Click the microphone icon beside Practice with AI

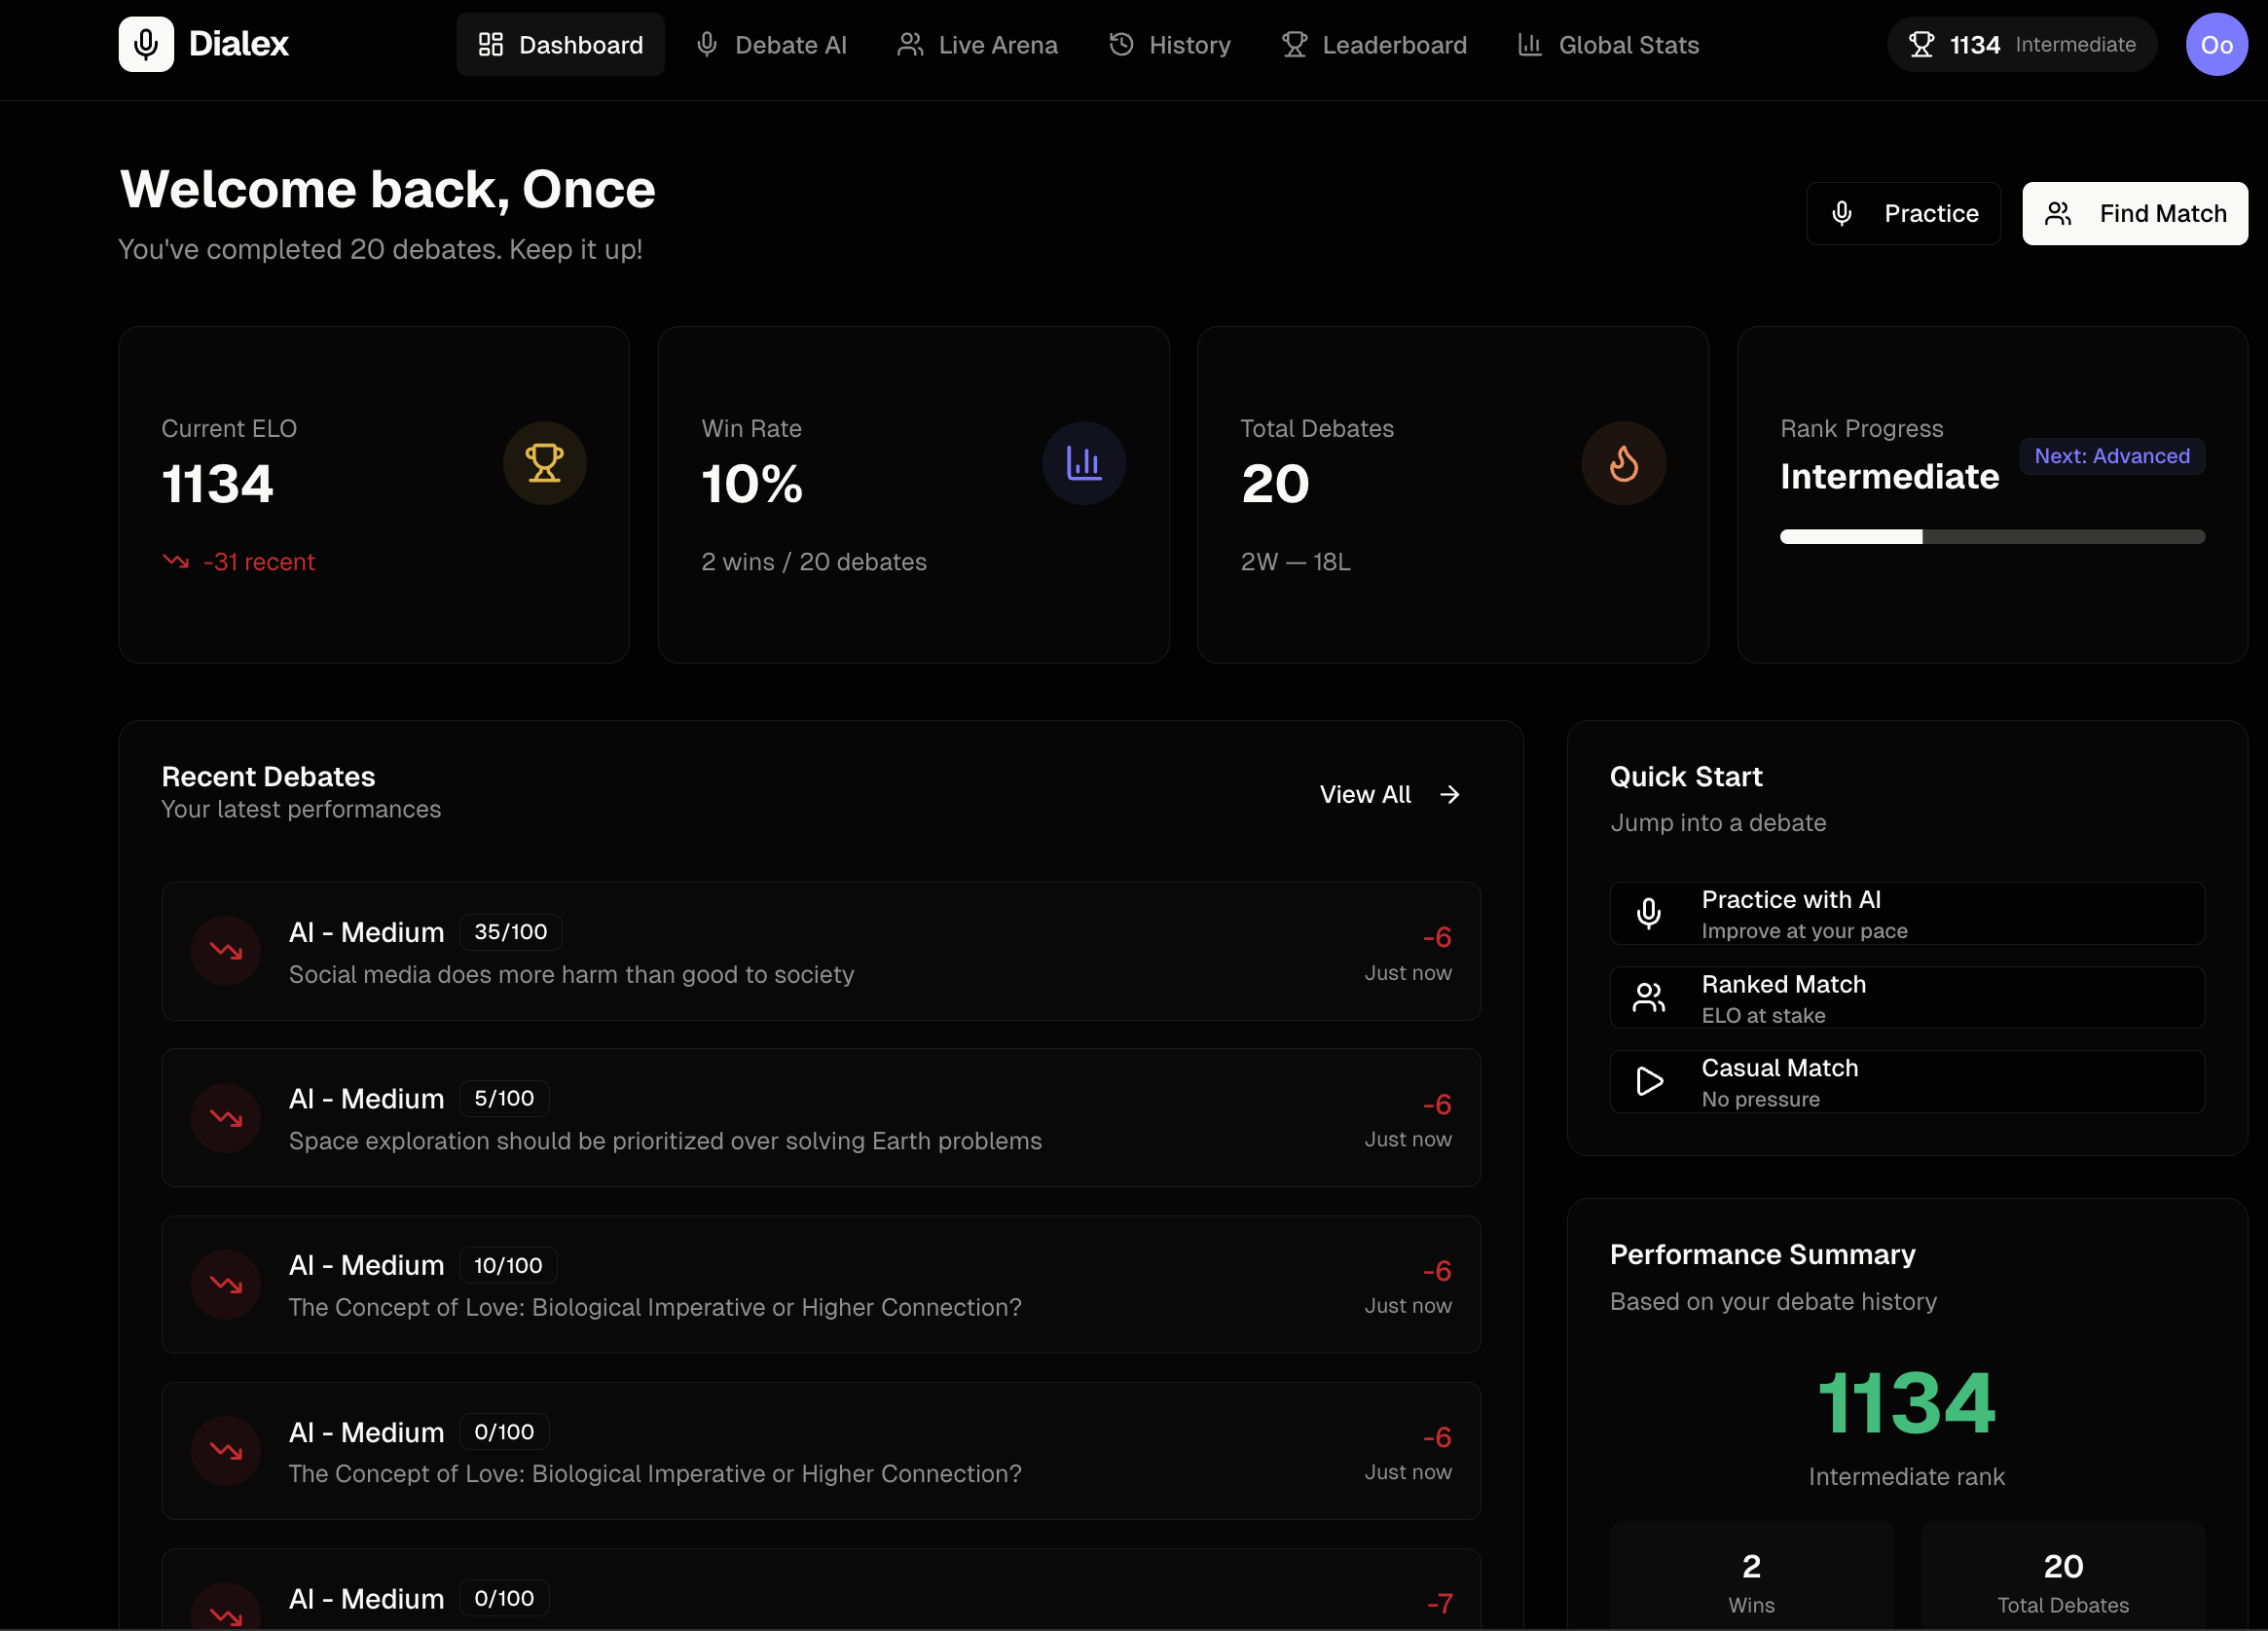click(1648, 913)
